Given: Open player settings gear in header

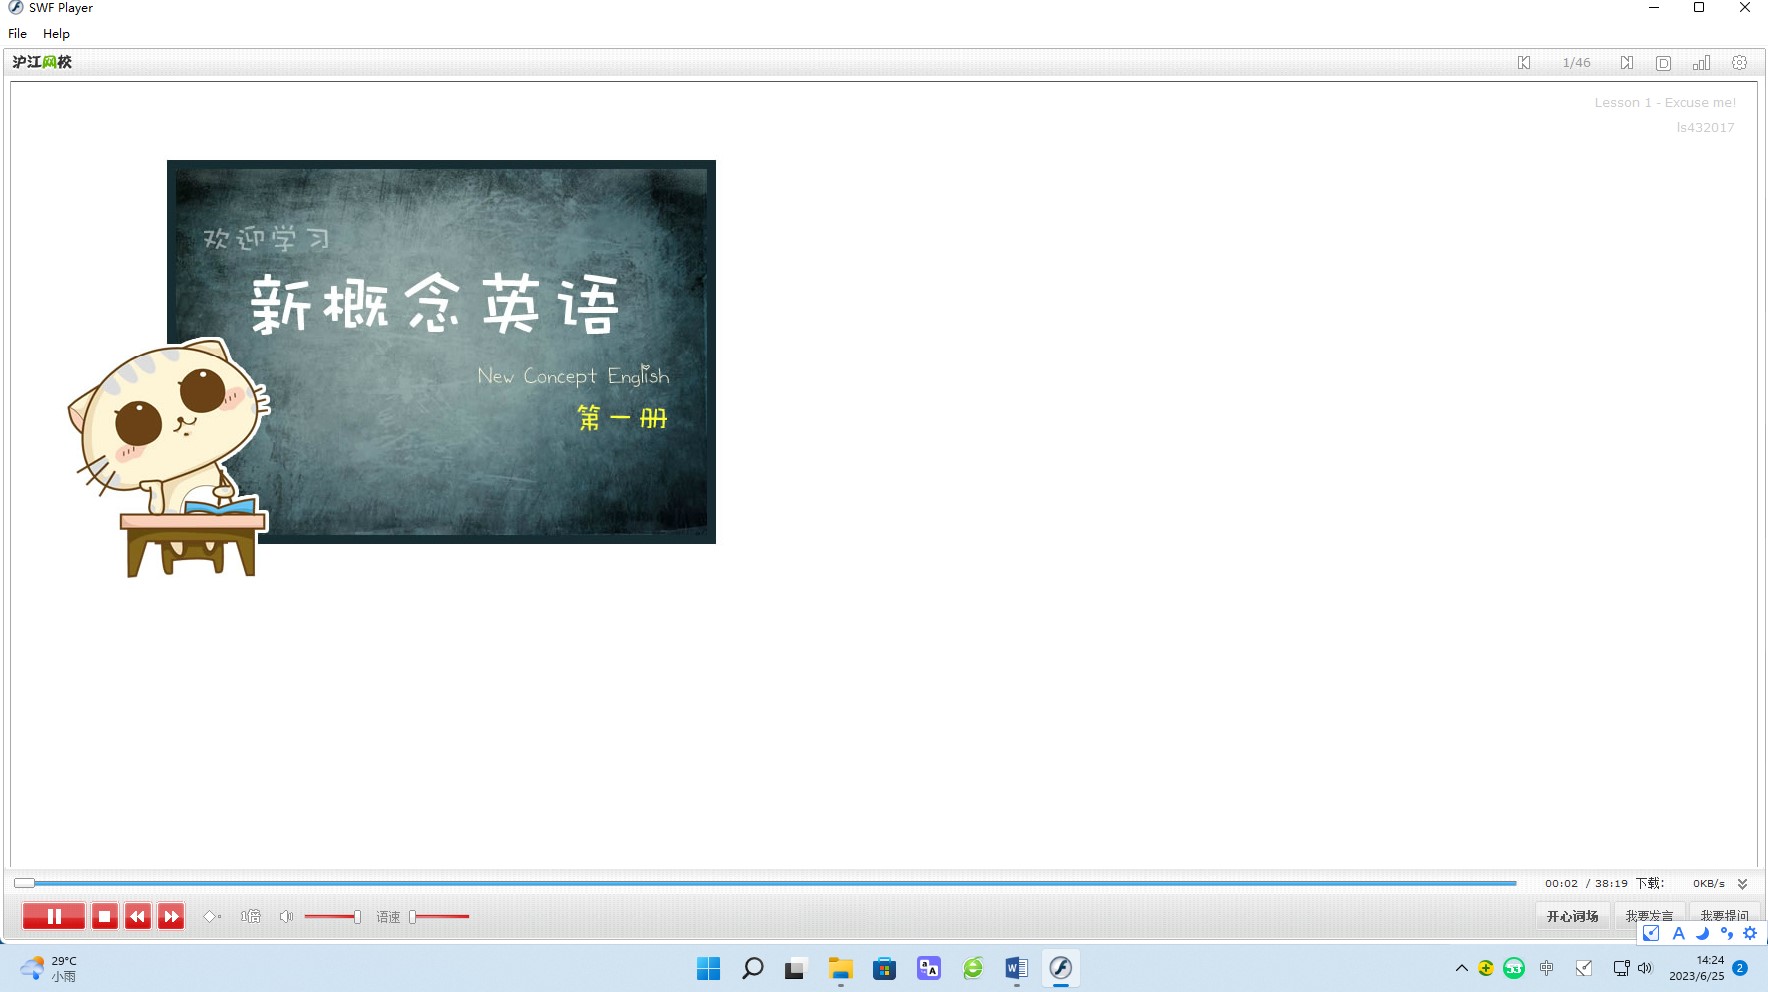Looking at the screenshot, I should (1739, 62).
